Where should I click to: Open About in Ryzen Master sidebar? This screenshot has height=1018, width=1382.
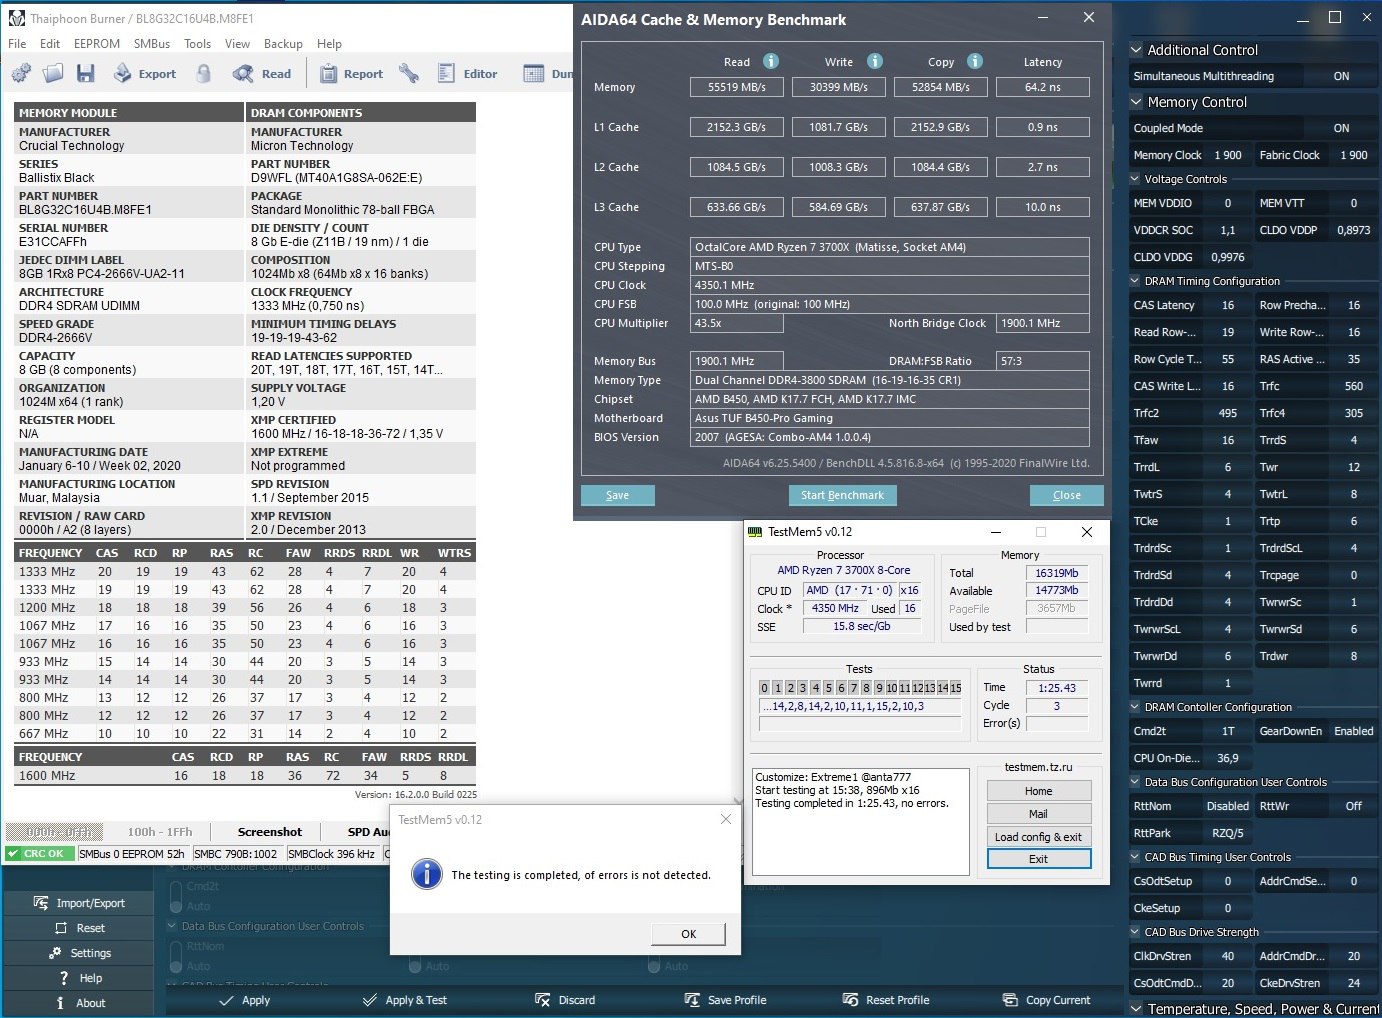coord(80,1003)
